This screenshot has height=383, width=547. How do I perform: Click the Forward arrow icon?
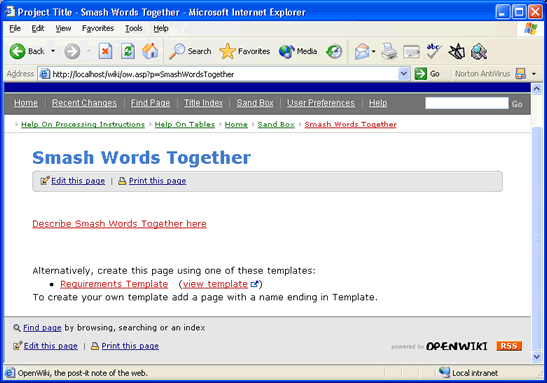72,51
